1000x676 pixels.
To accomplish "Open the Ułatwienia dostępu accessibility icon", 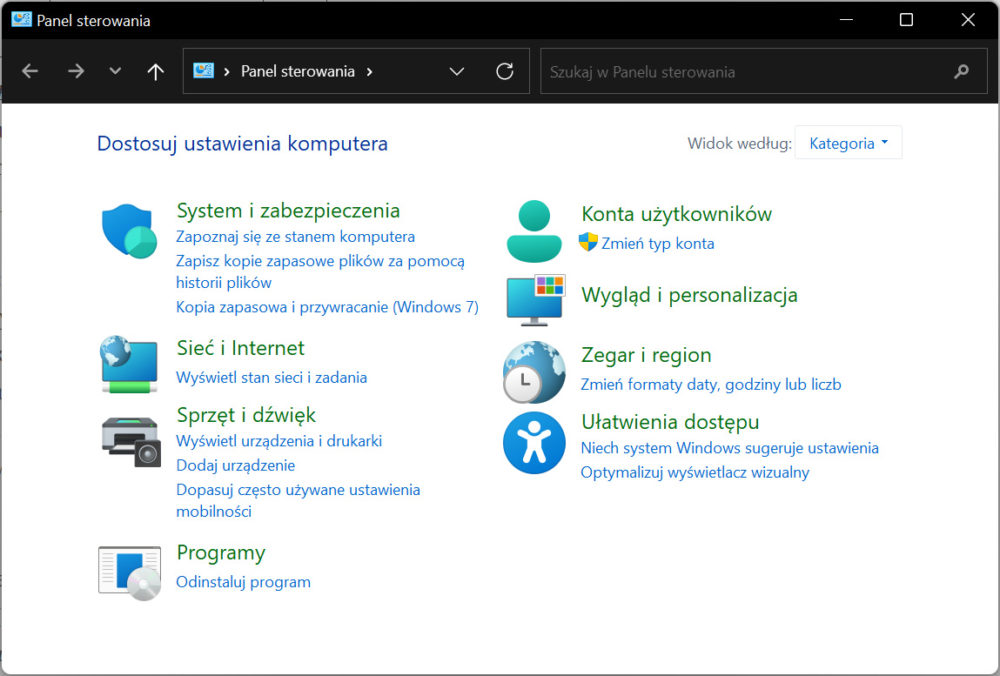I will coord(534,443).
